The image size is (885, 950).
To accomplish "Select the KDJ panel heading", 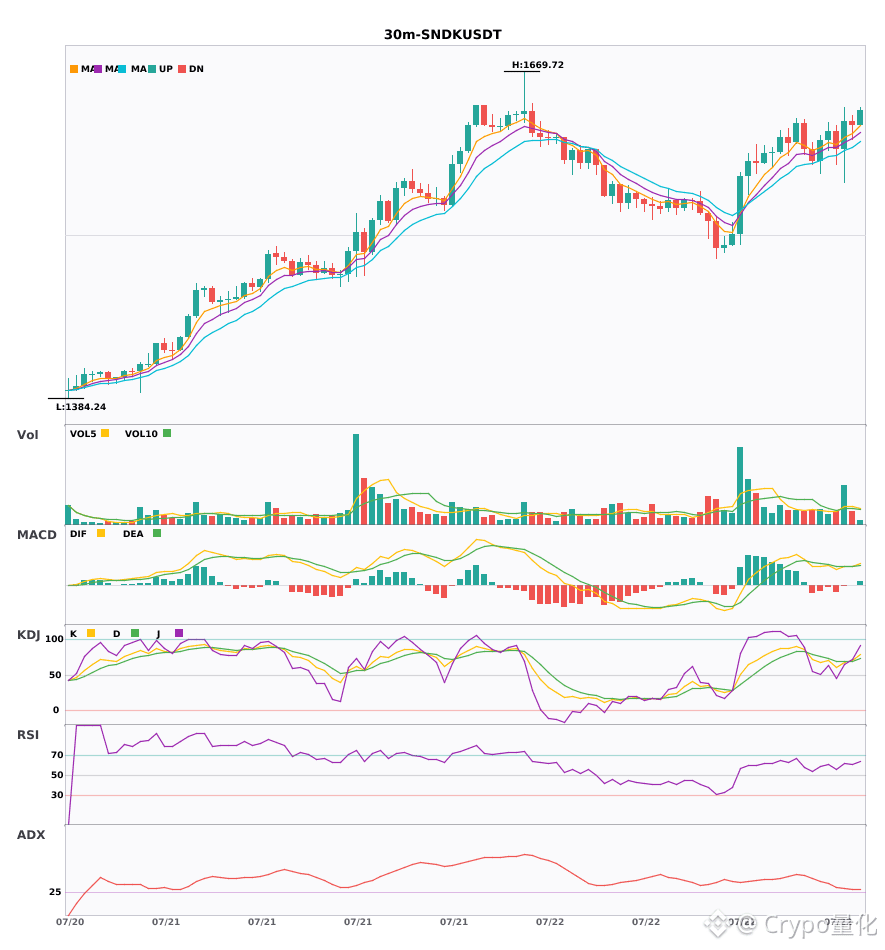I will click(x=28, y=635).
